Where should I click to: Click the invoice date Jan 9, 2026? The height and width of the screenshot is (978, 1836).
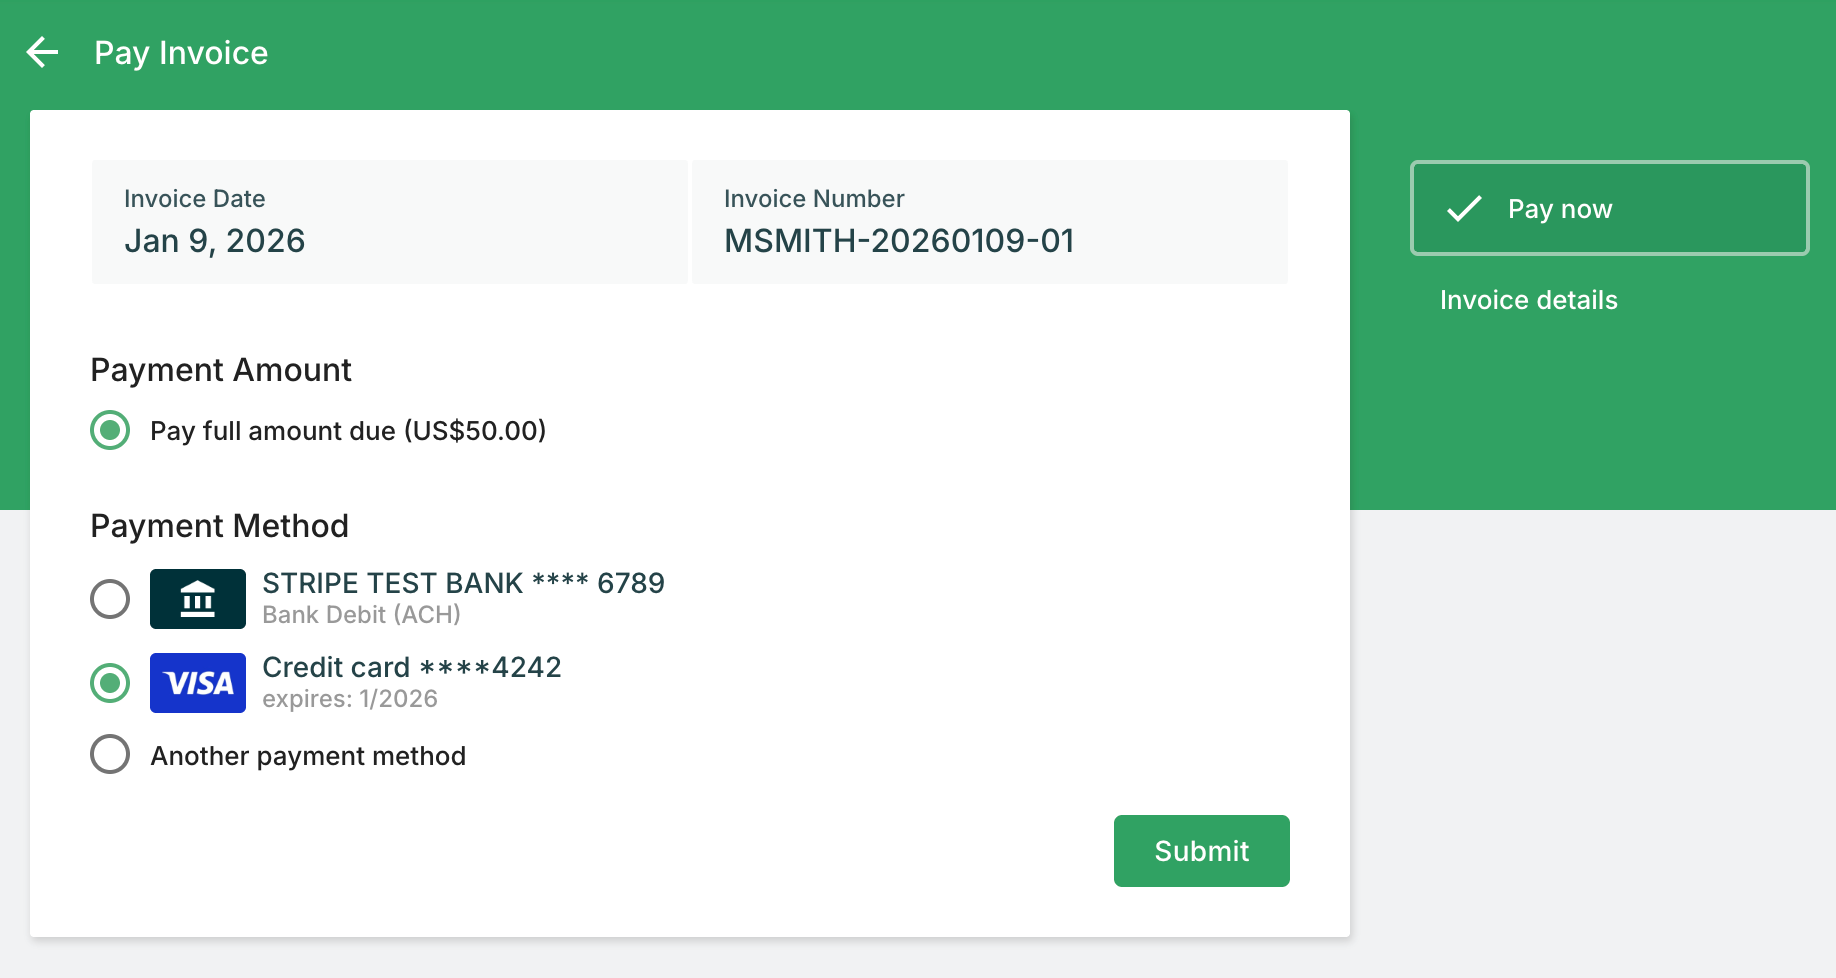214,241
